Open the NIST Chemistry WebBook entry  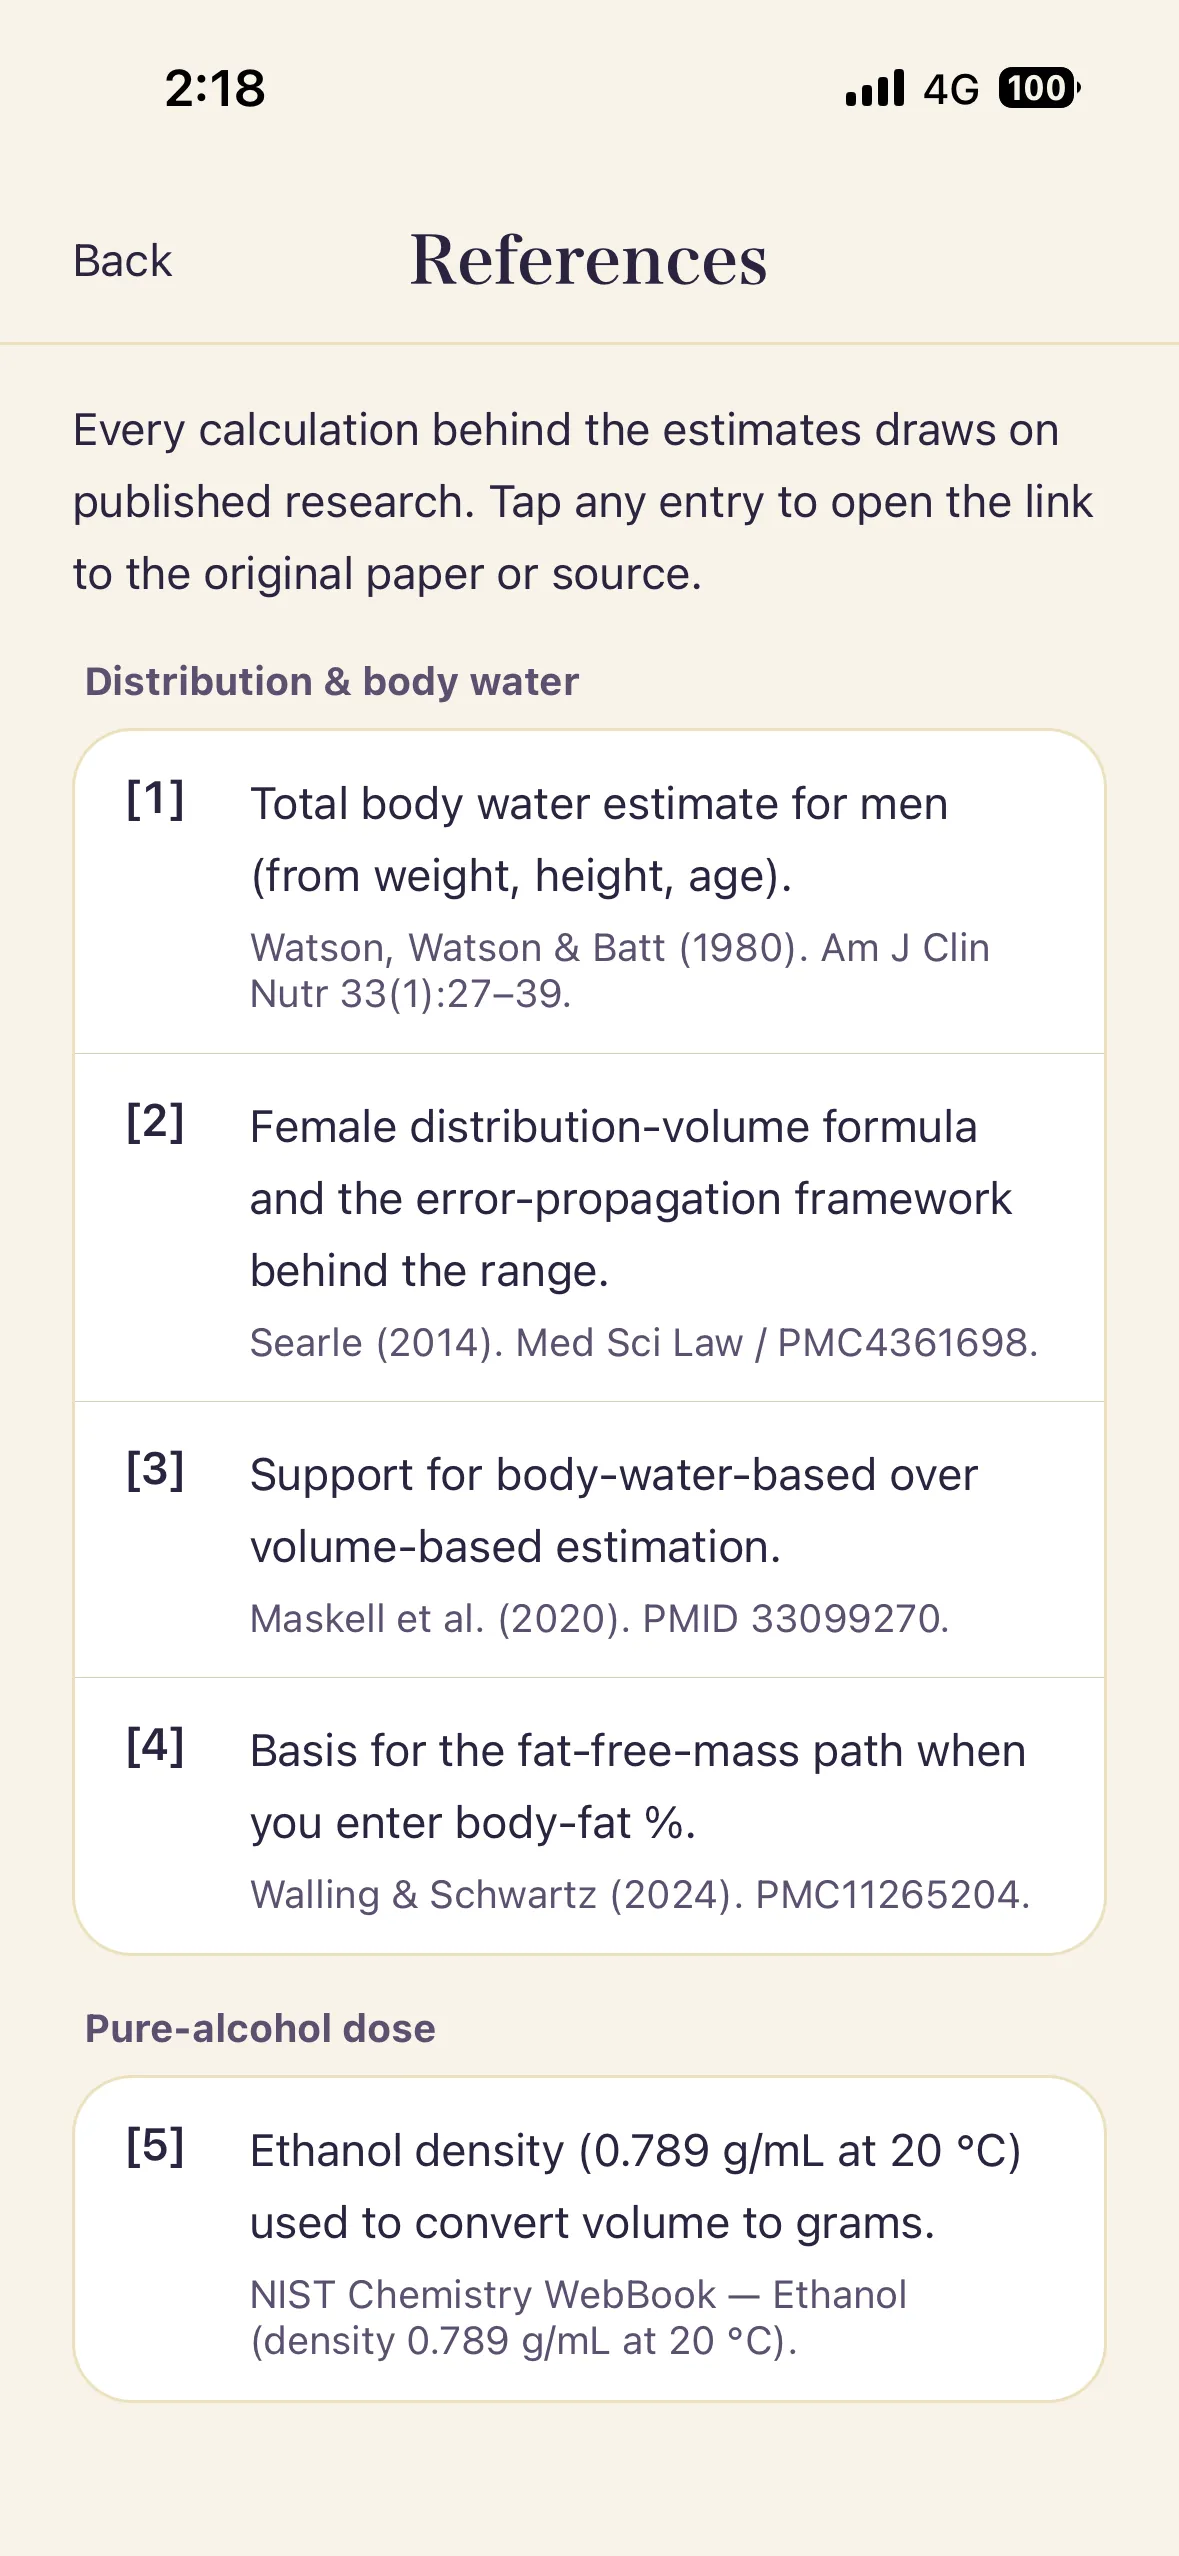coord(589,2239)
